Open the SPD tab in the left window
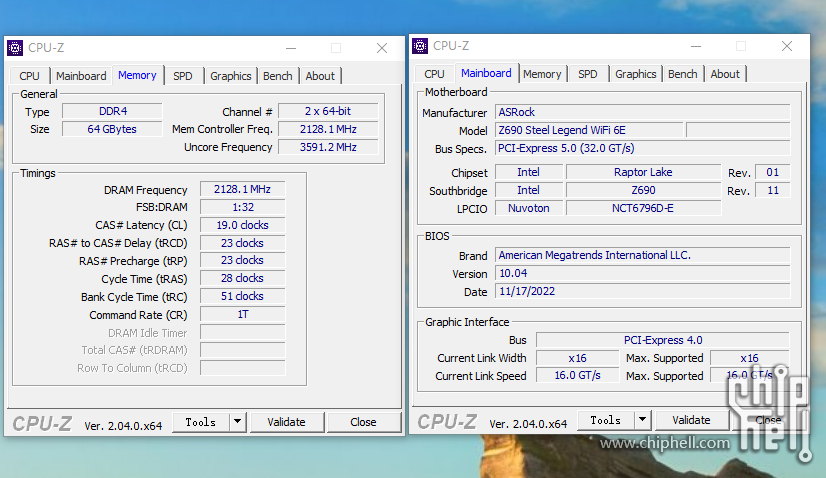This screenshot has width=826, height=478. point(183,76)
